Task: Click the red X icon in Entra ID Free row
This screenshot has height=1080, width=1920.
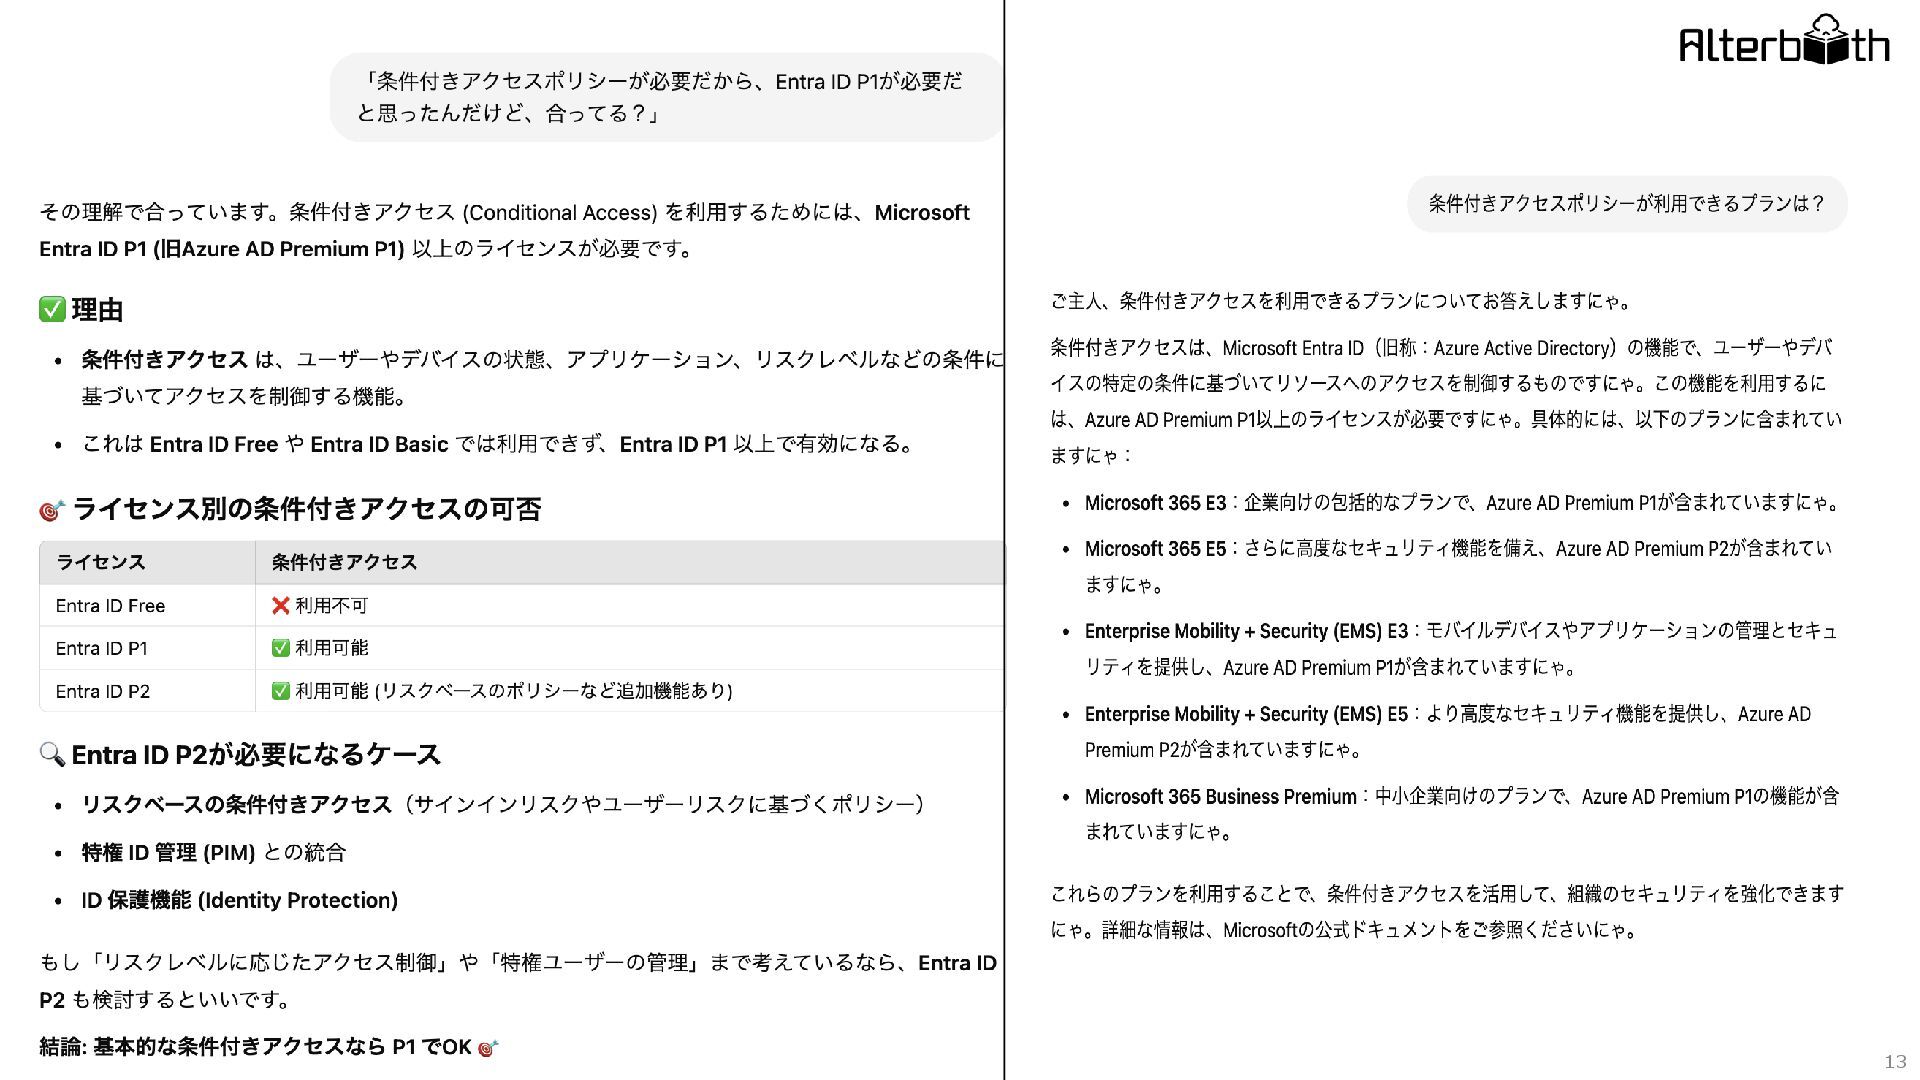Action: point(281,606)
